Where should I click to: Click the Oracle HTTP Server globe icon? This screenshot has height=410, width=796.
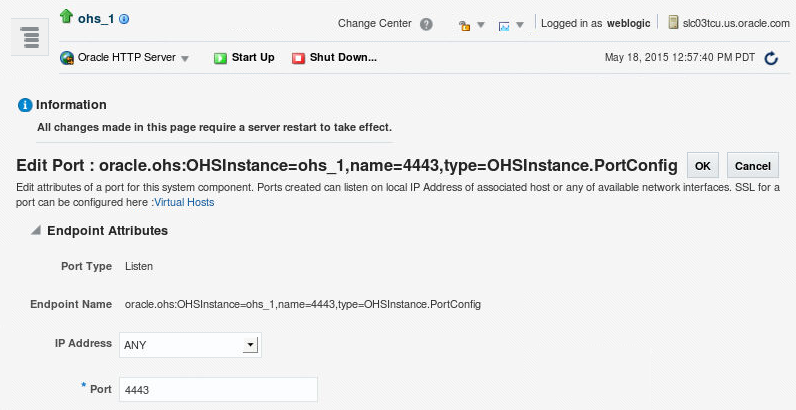pos(67,58)
